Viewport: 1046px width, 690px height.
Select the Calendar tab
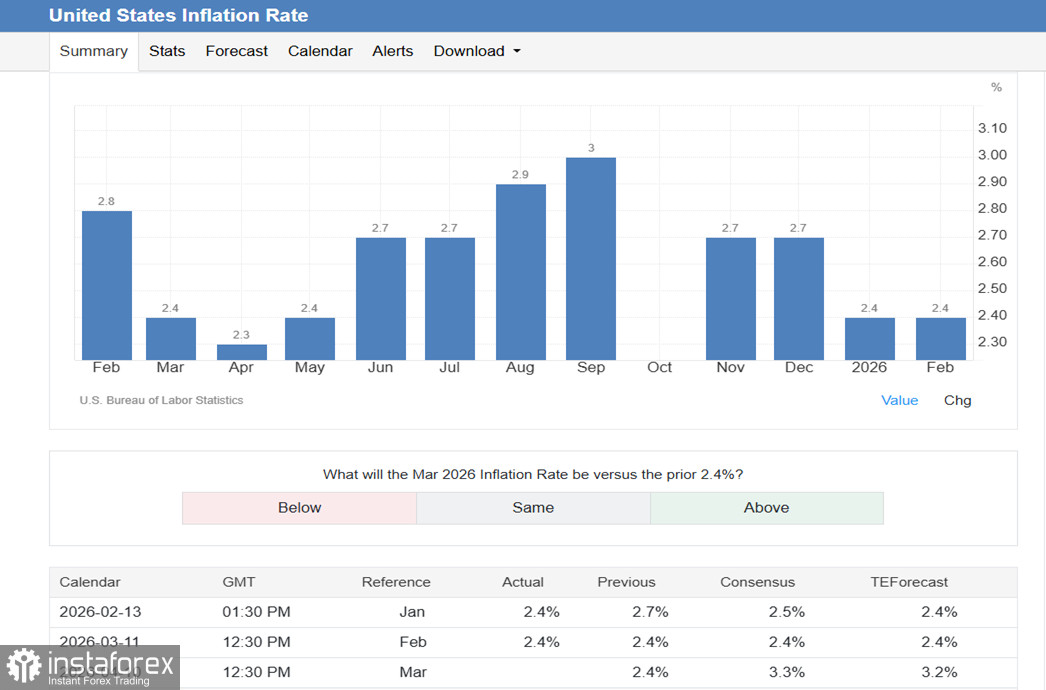point(320,51)
